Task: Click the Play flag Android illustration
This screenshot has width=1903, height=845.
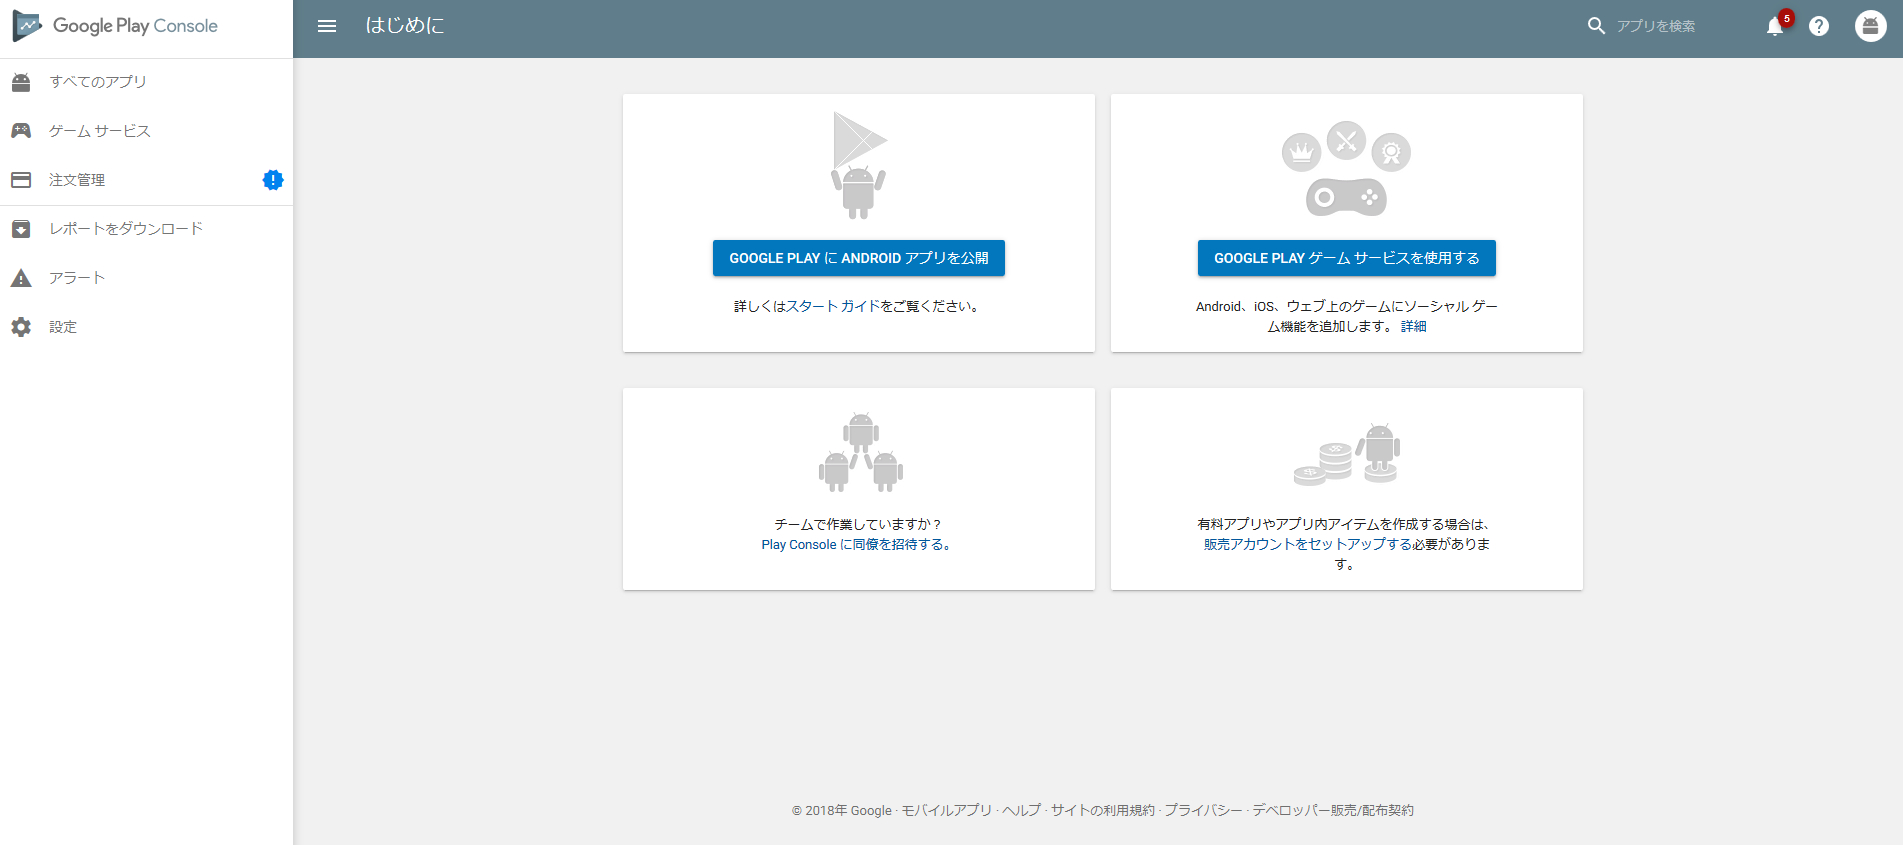Action: tap(859, 165)
